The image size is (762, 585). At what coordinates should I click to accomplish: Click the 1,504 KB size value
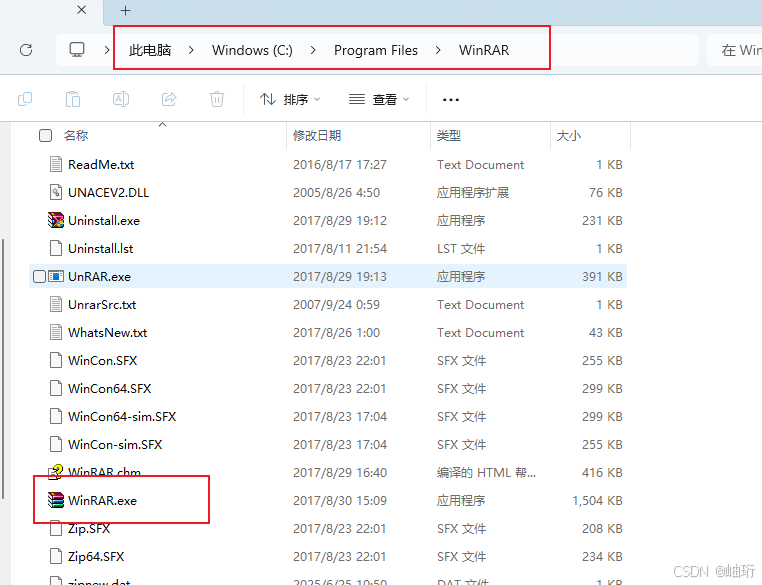click(597, 500)
